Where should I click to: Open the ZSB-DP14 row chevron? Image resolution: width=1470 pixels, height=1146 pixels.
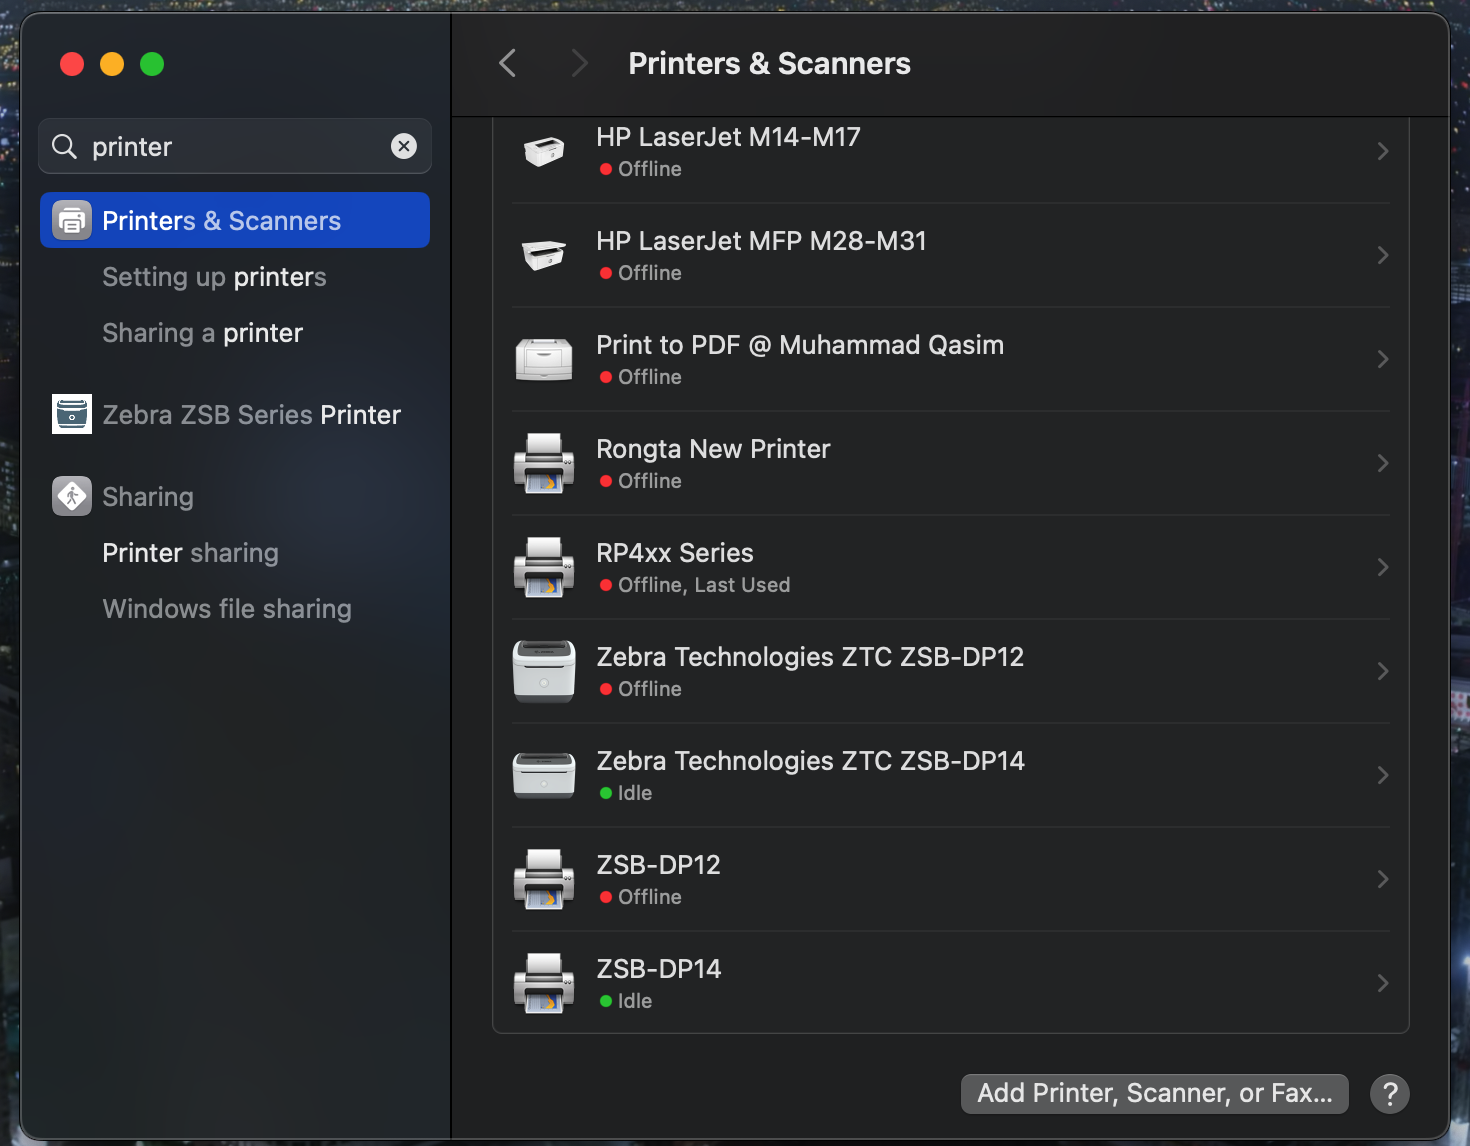click(1383, 983)
